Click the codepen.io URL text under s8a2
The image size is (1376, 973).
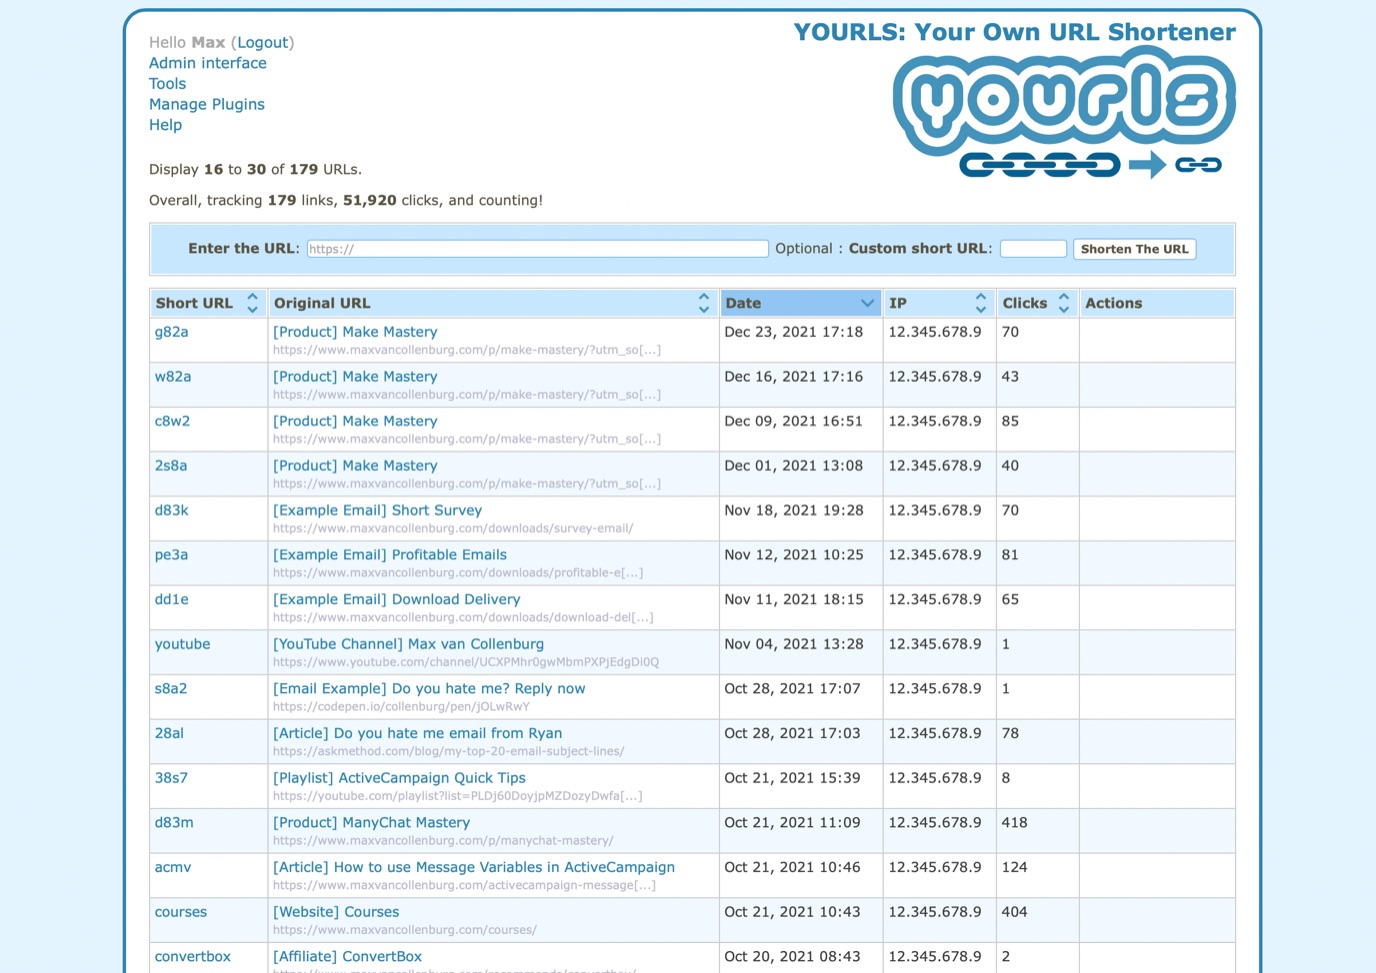[x=401, y=707]
